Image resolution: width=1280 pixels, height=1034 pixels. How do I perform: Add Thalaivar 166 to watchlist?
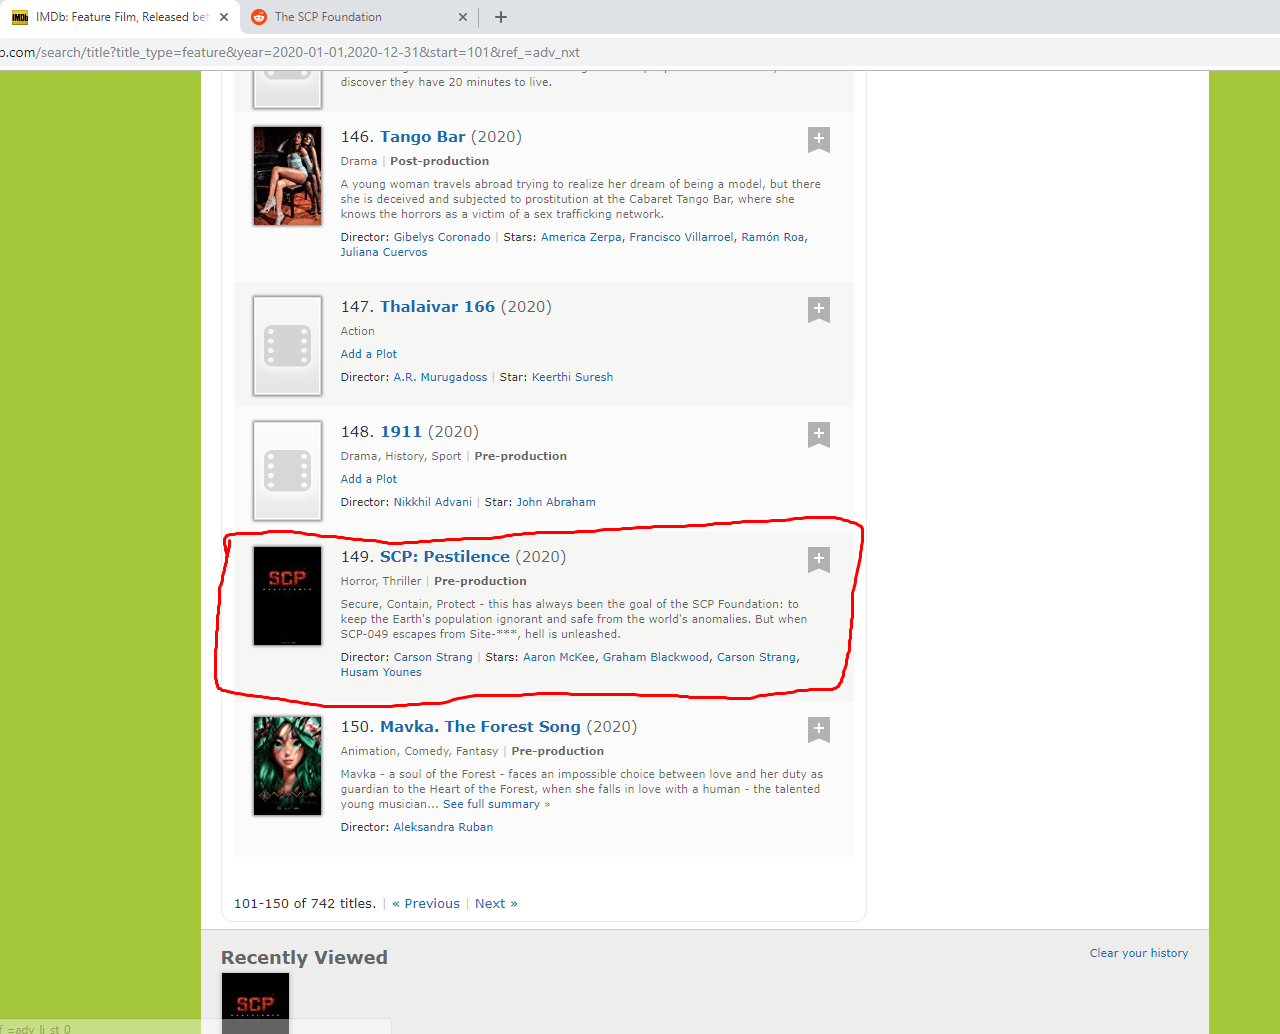819,309
